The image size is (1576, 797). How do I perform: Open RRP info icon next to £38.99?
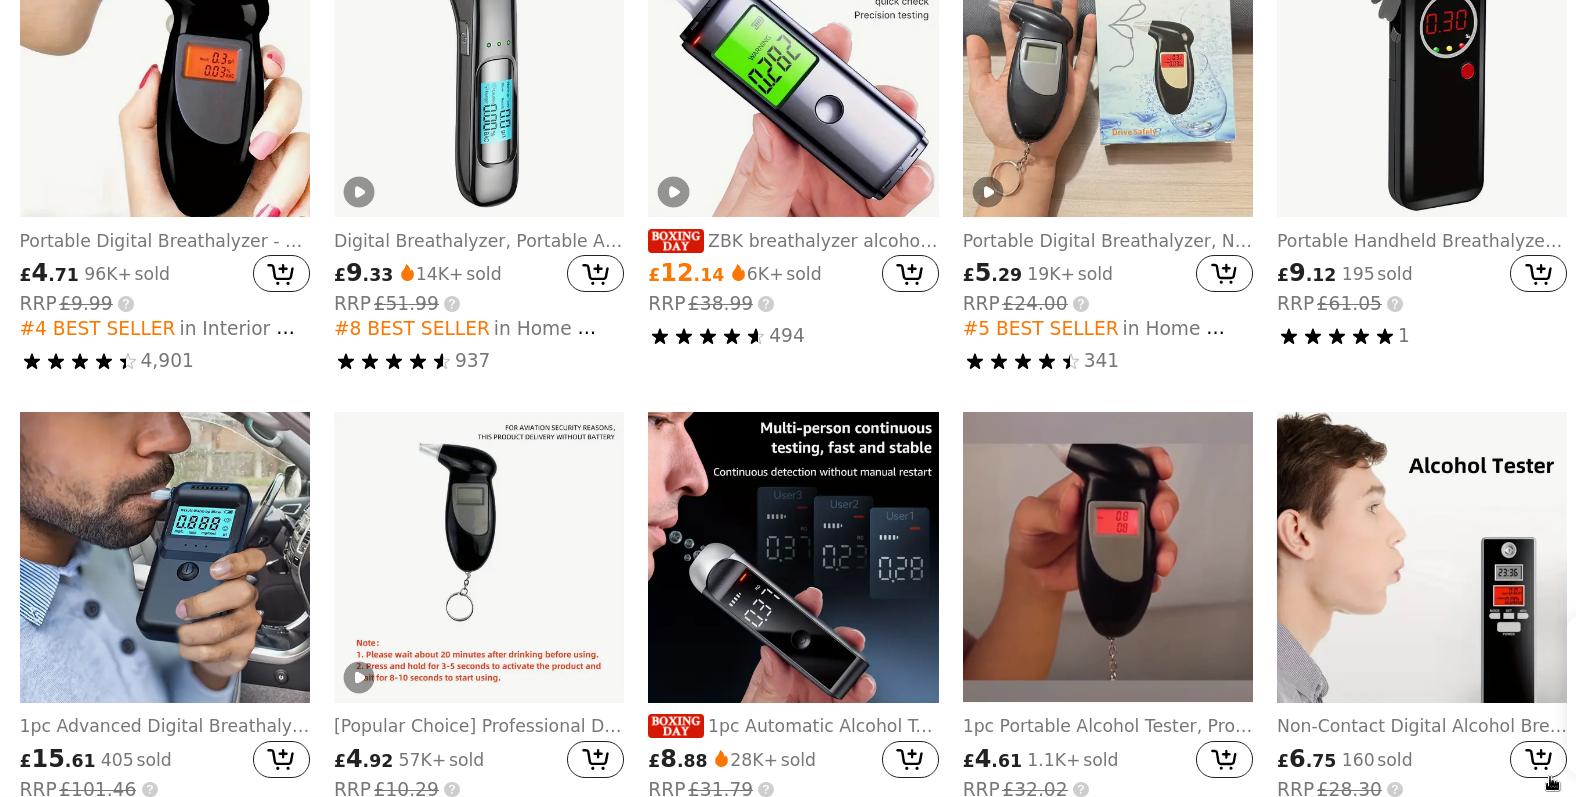point(766,304)
